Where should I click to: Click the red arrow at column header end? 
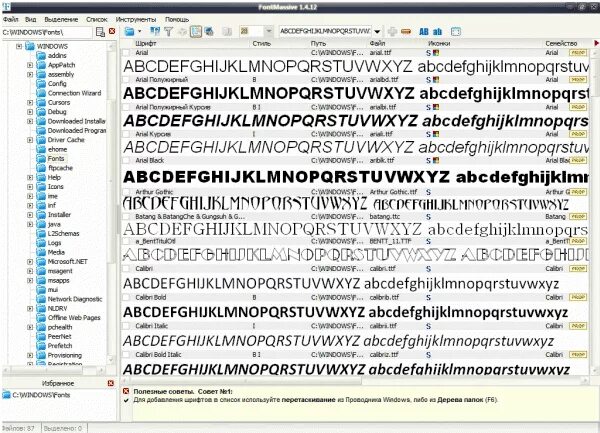[596, 43]
